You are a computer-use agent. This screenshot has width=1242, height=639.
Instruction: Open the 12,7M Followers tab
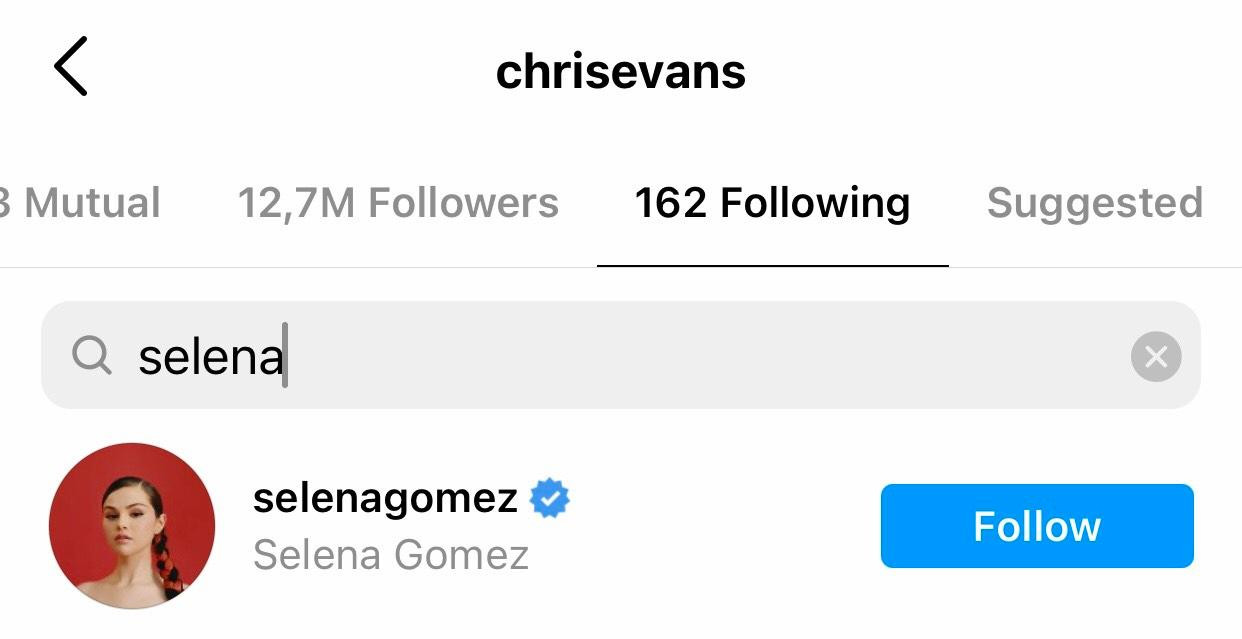pyautogui.click(x=398, y=203)
